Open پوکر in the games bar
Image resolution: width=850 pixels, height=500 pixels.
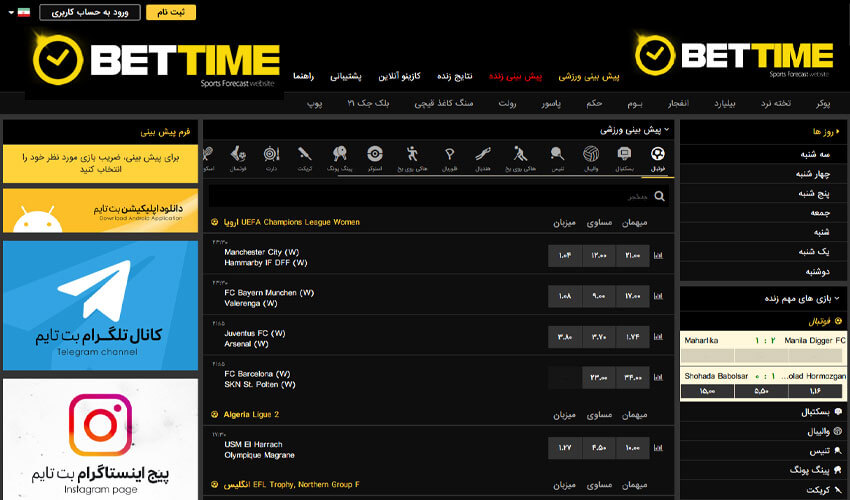pos(823,103)
